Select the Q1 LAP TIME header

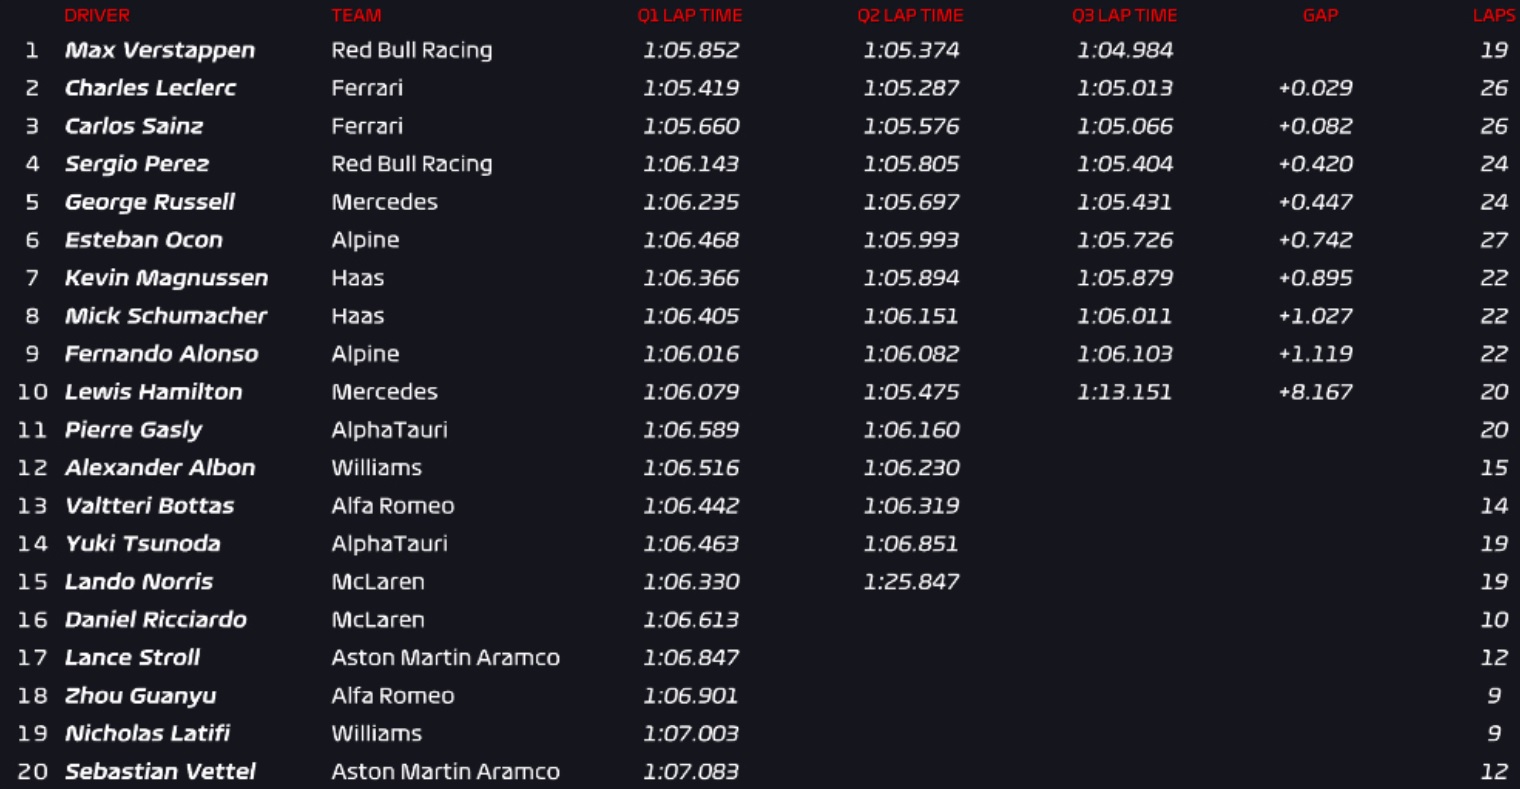[x=690, y=15]
